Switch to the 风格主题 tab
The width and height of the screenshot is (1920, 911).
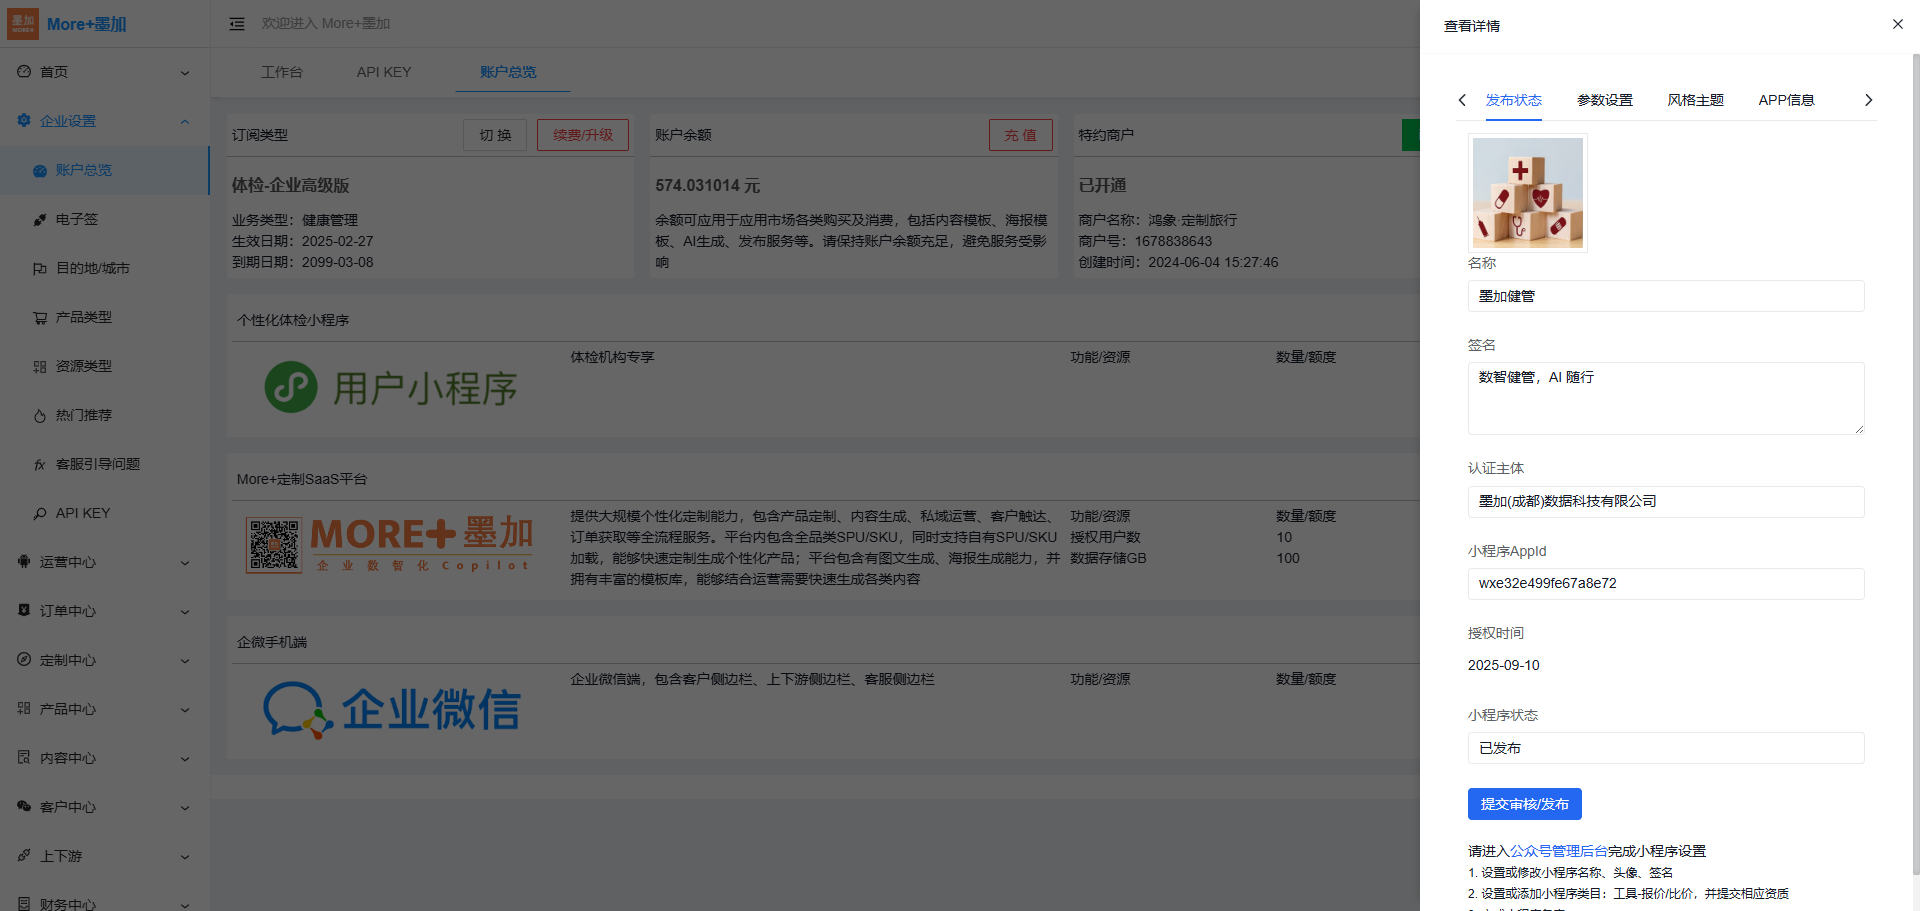1695,100
